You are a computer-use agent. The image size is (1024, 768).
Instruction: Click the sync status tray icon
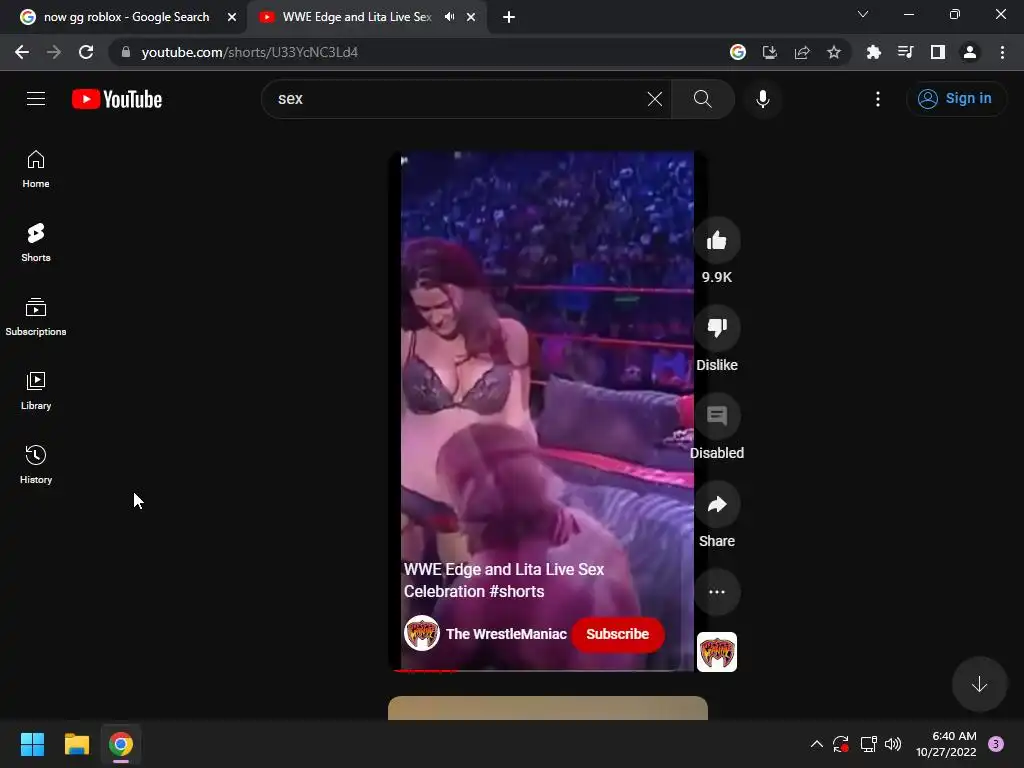[x=840, y=744]
